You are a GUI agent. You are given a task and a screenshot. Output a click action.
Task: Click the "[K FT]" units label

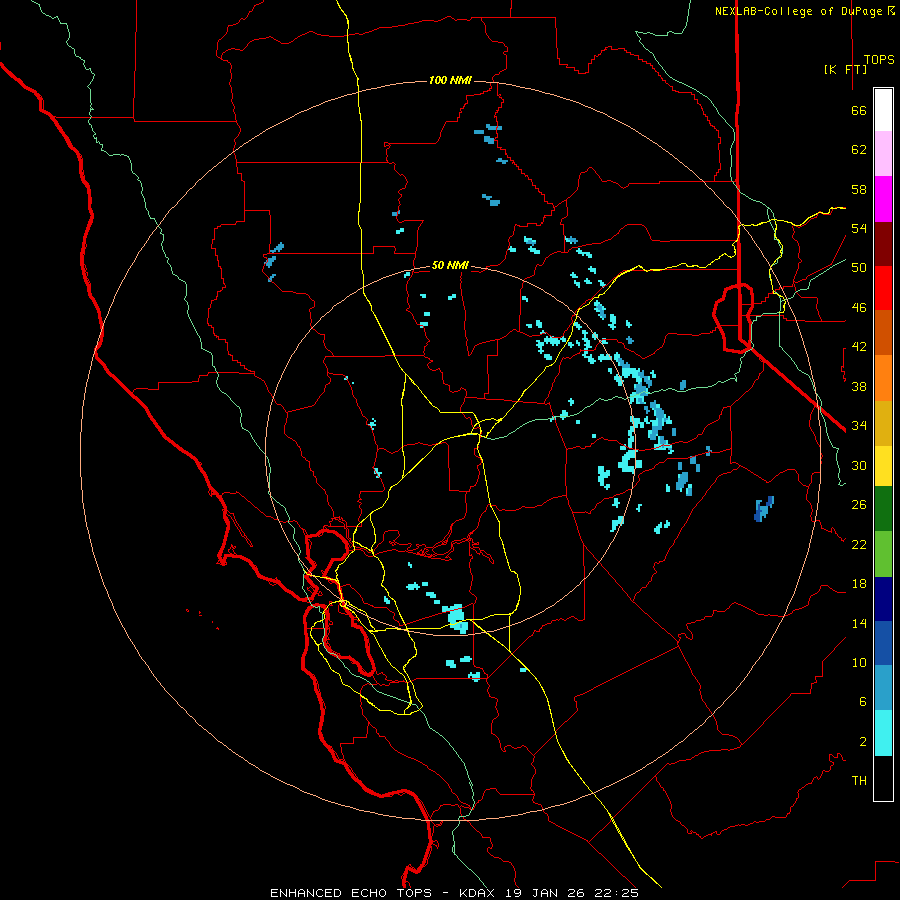pos(845,69)
